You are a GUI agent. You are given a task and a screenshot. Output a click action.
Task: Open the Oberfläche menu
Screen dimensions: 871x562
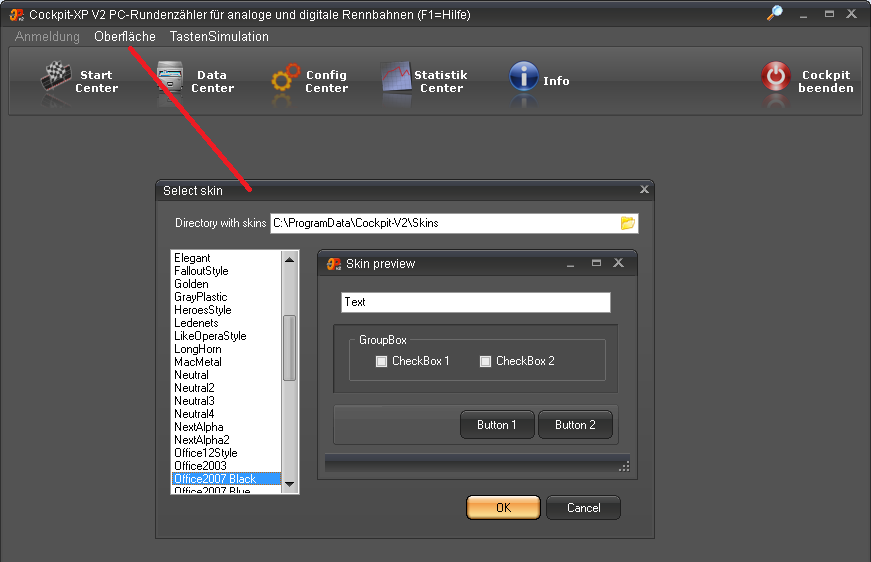(x=125, y=37)
